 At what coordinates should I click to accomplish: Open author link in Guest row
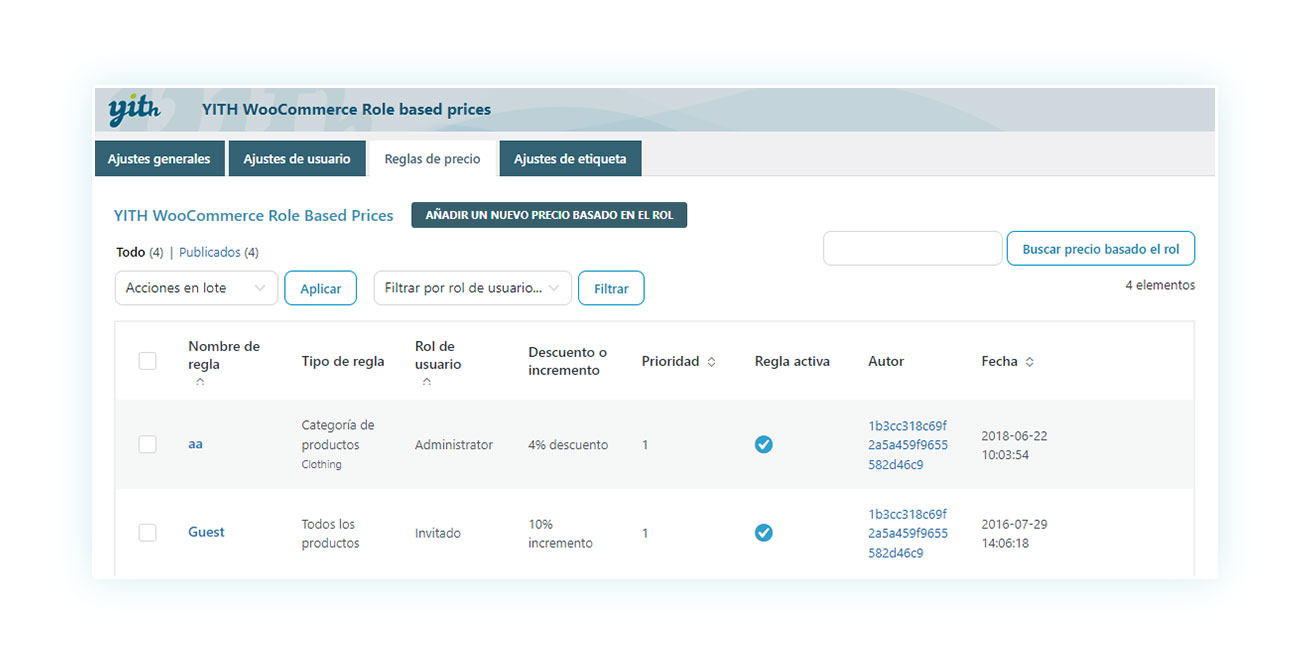(x=908, y=533)
